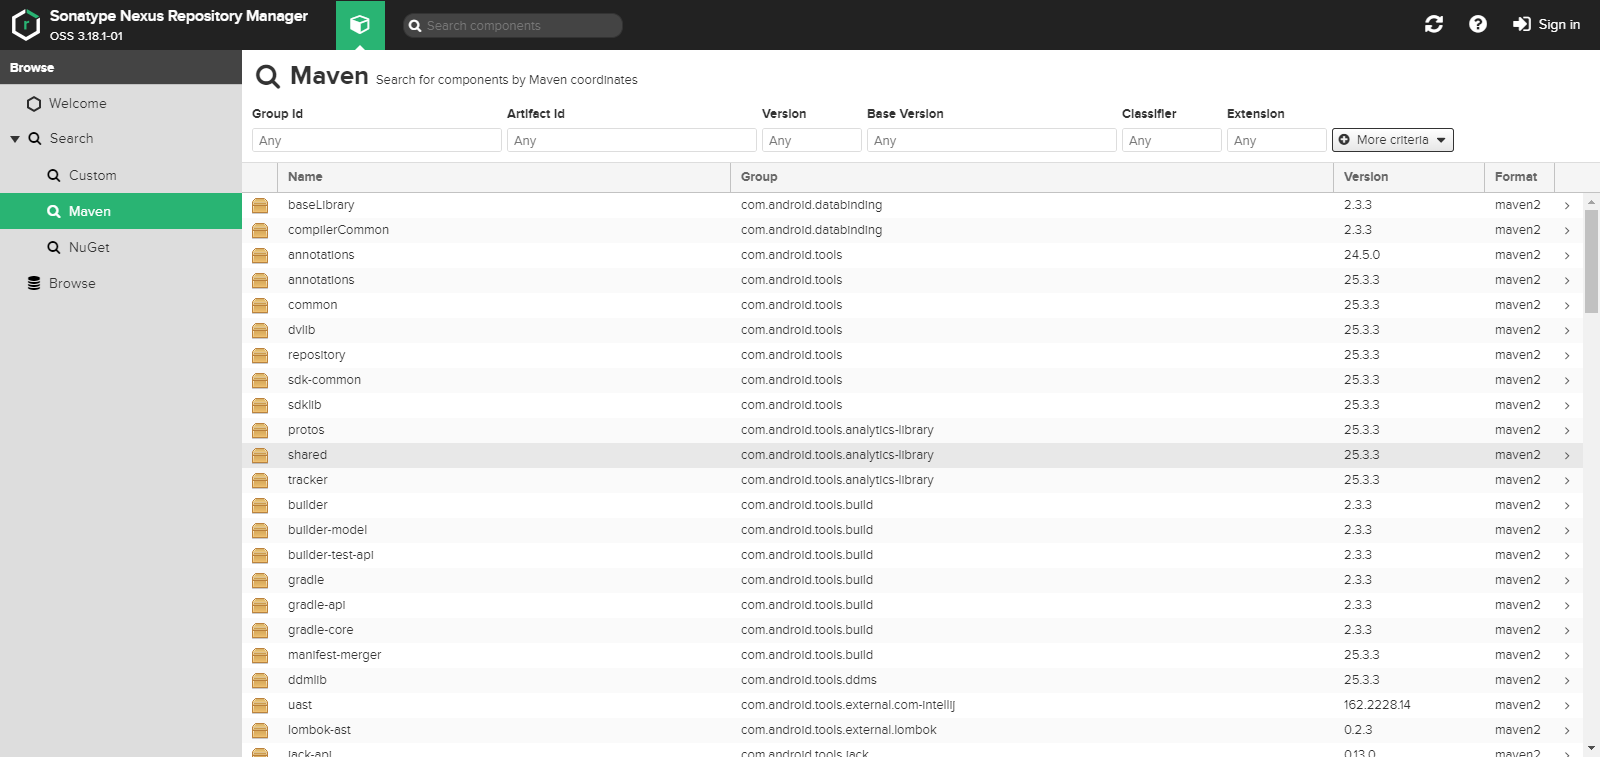This screenshot has width=1600, height=757.
Task: Select the gradle name cell
Action: click(504, 580)
